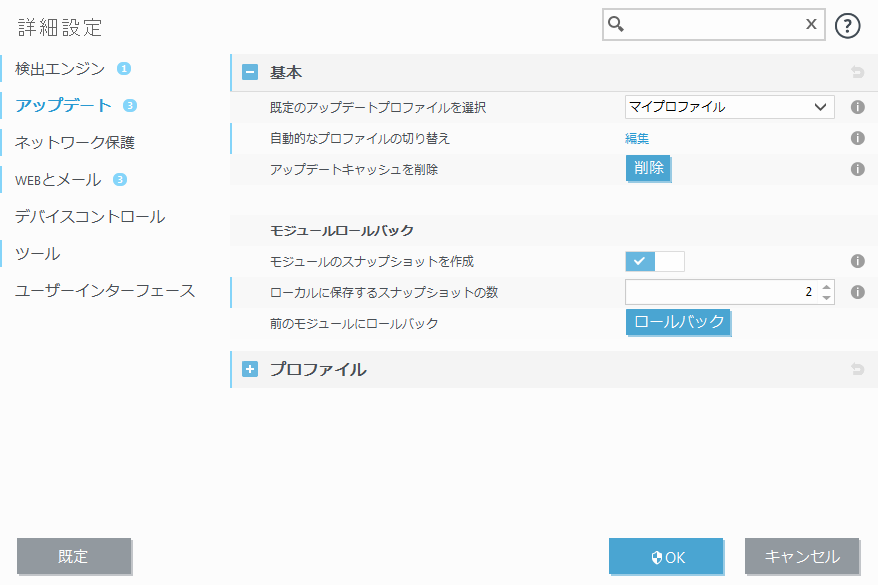This screenshot has width=878, height=585.
Task: Expand the プロファイル section
Action: [248, 369]
